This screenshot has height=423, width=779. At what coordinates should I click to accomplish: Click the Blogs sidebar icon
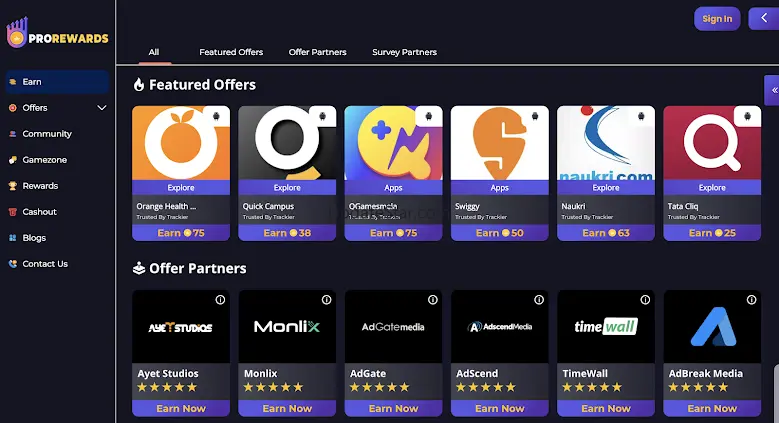click(x=13, y=238)
